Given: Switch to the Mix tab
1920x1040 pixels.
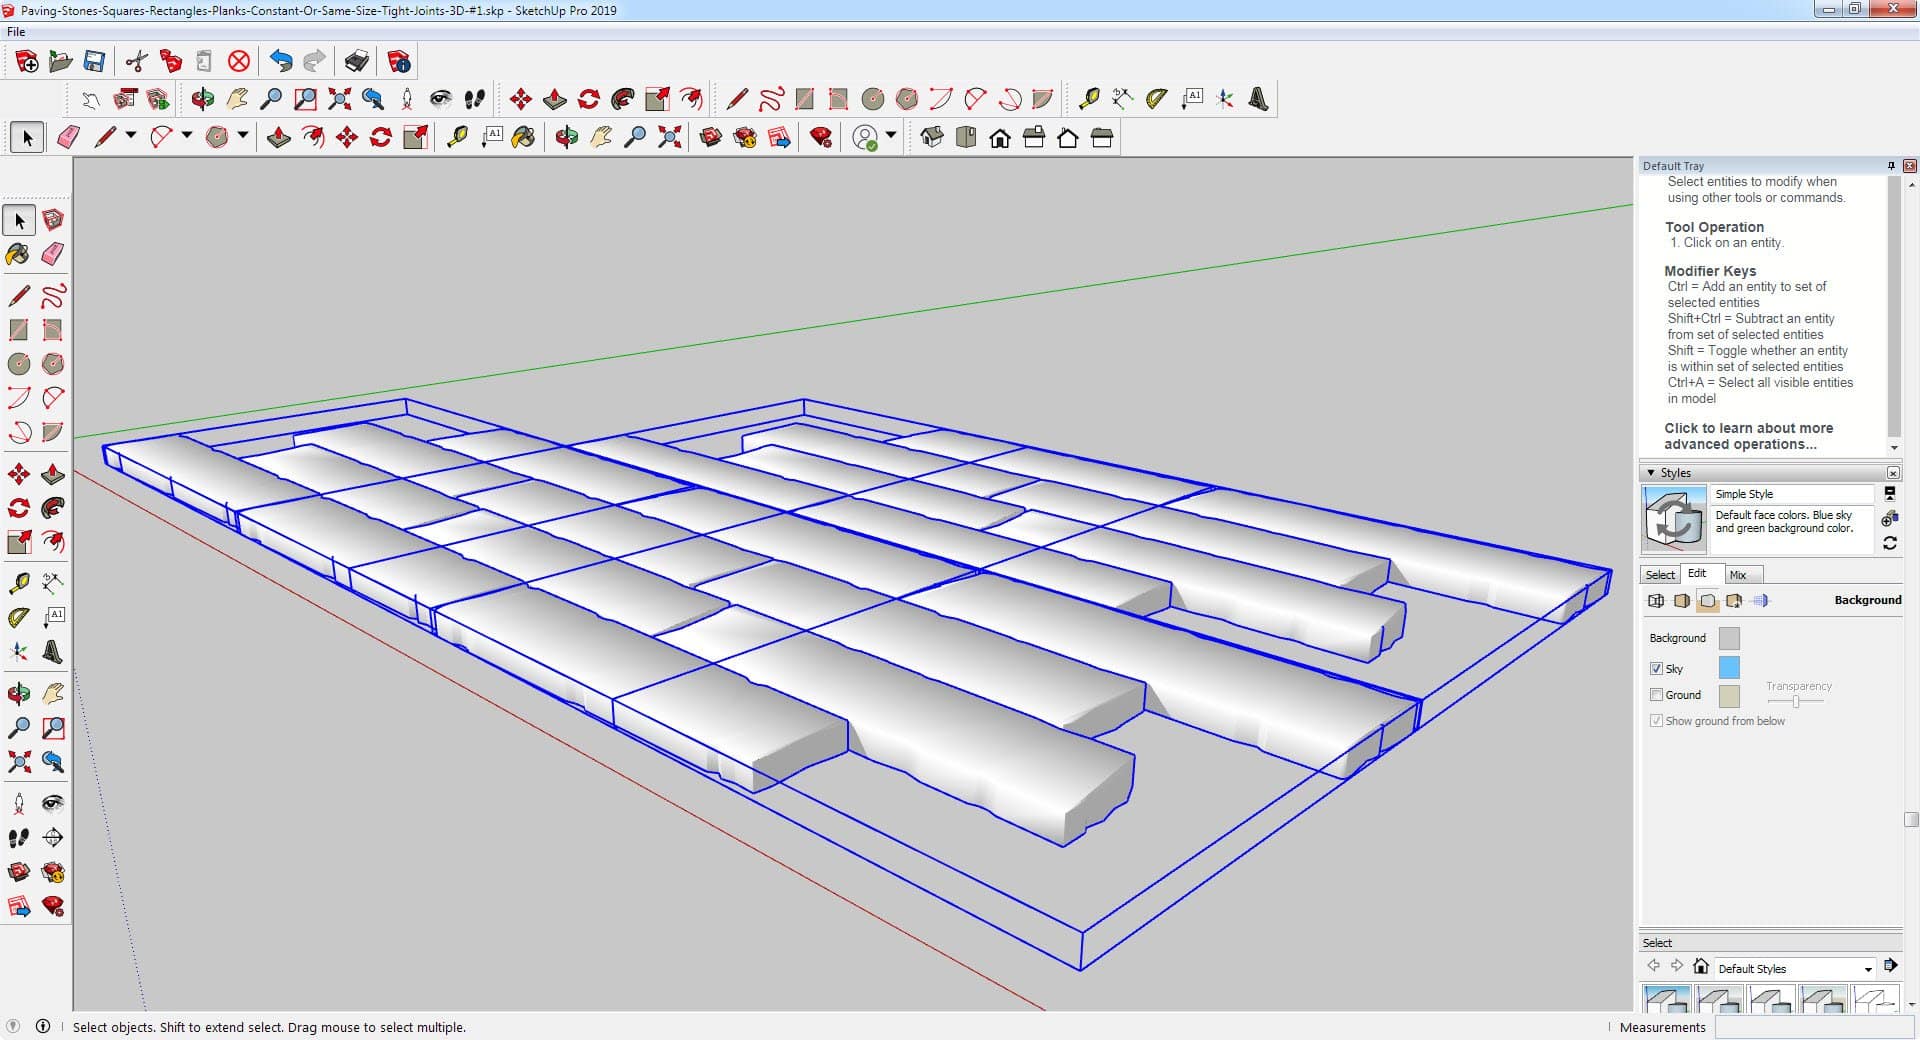Looking at the screenshot, I should pyautogui.click(x=1738, y=575).
